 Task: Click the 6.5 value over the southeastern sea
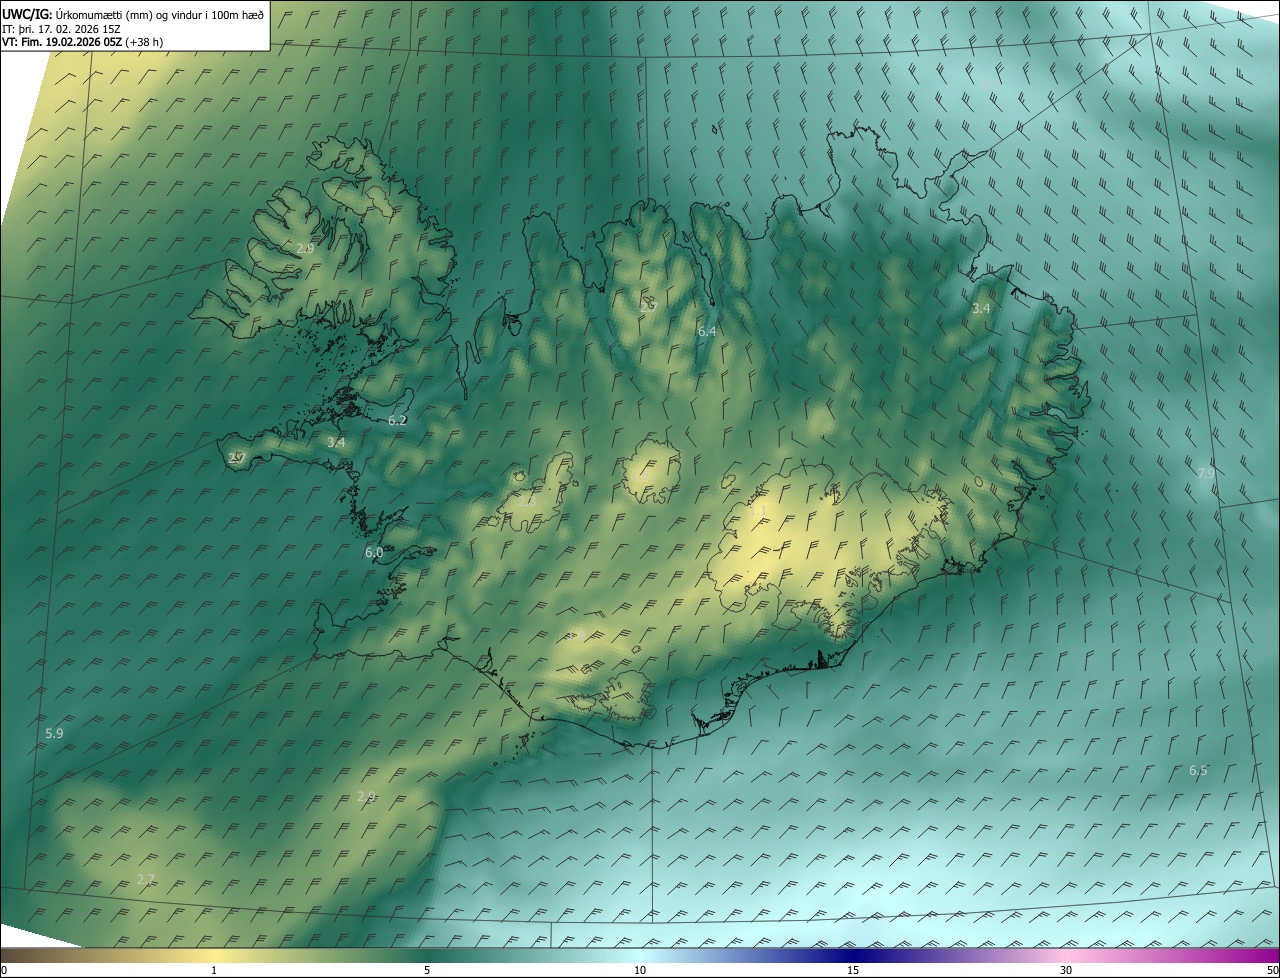click(x=1198, y=770)
